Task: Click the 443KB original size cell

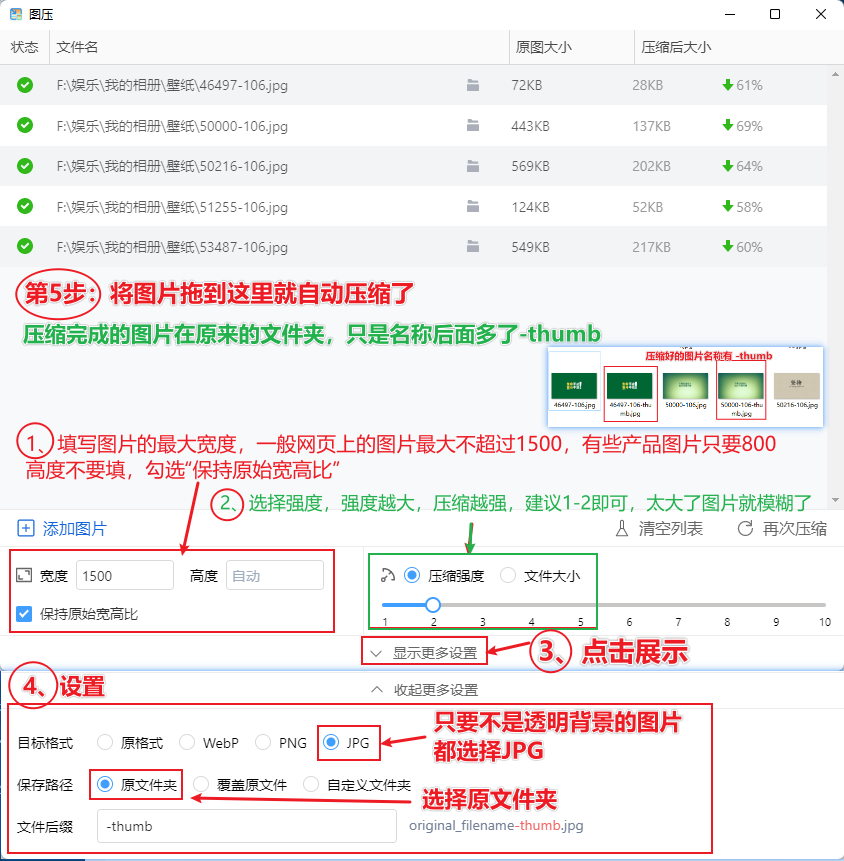Action: click(530, 126)
